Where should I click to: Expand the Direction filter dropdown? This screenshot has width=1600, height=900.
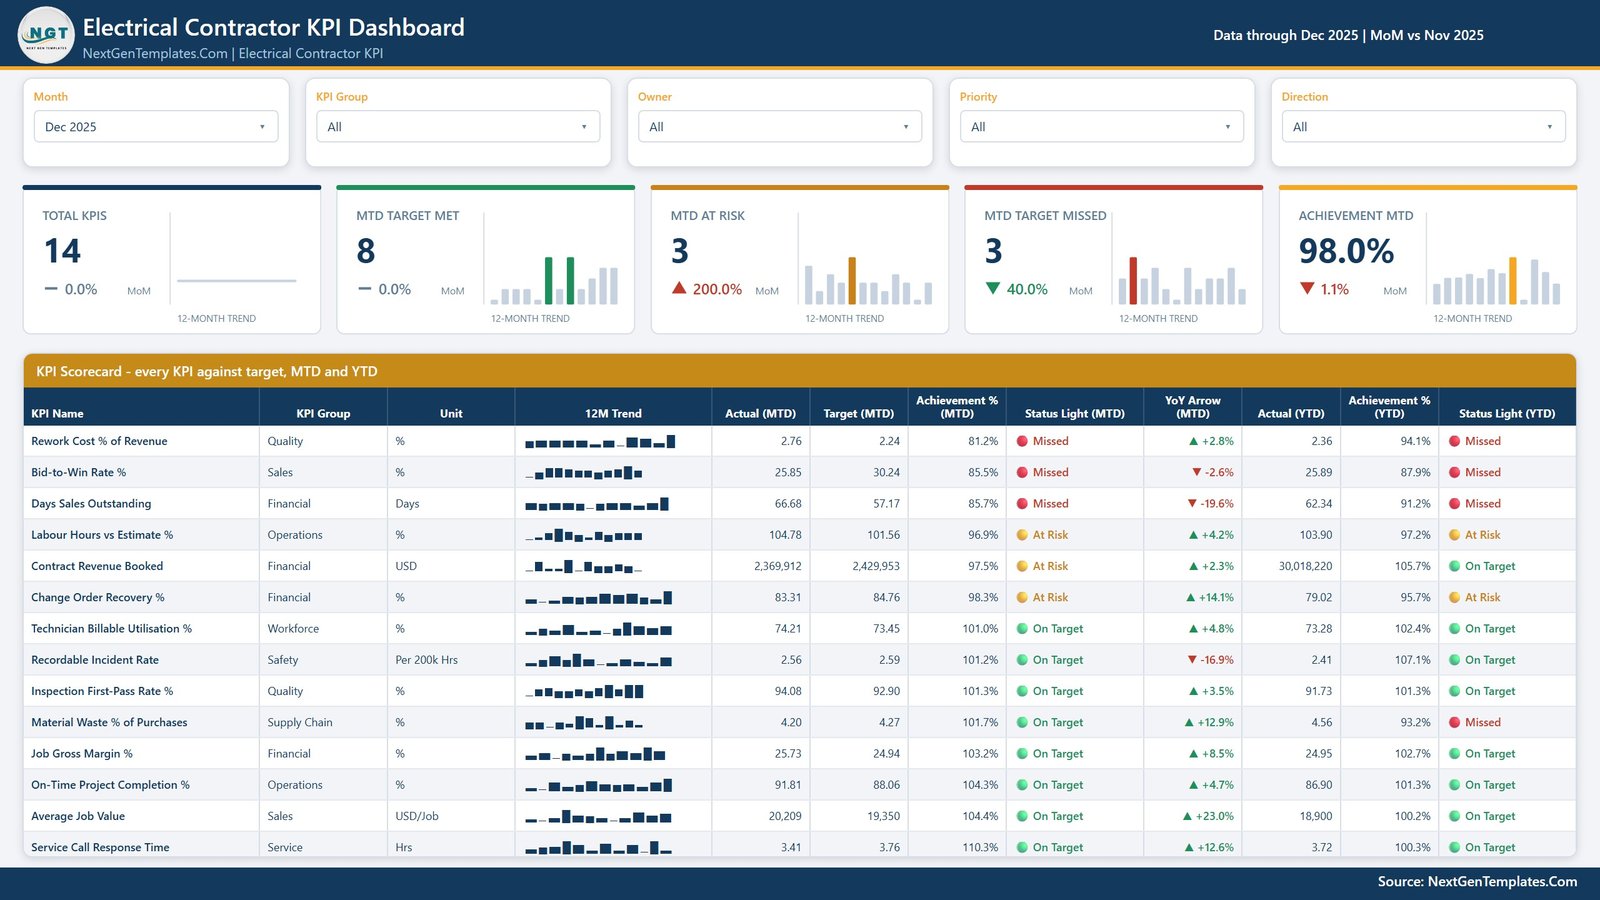(x=1424, y=127)
